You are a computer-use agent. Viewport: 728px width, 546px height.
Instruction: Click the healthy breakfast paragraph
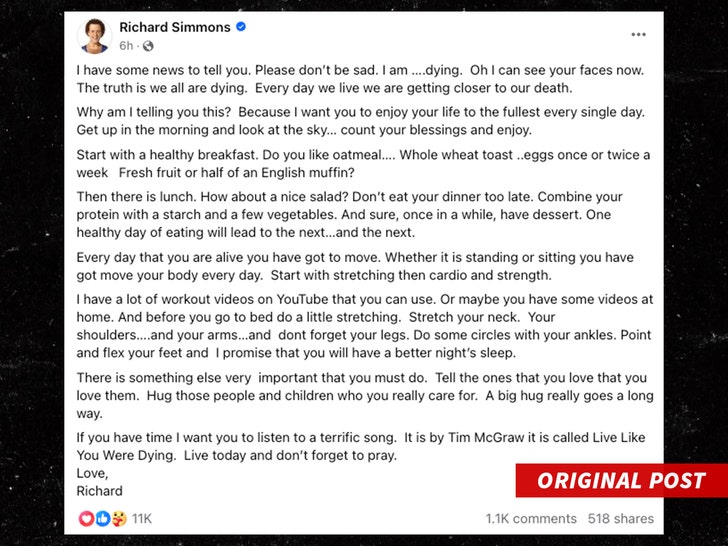click(x=361, y=163)
